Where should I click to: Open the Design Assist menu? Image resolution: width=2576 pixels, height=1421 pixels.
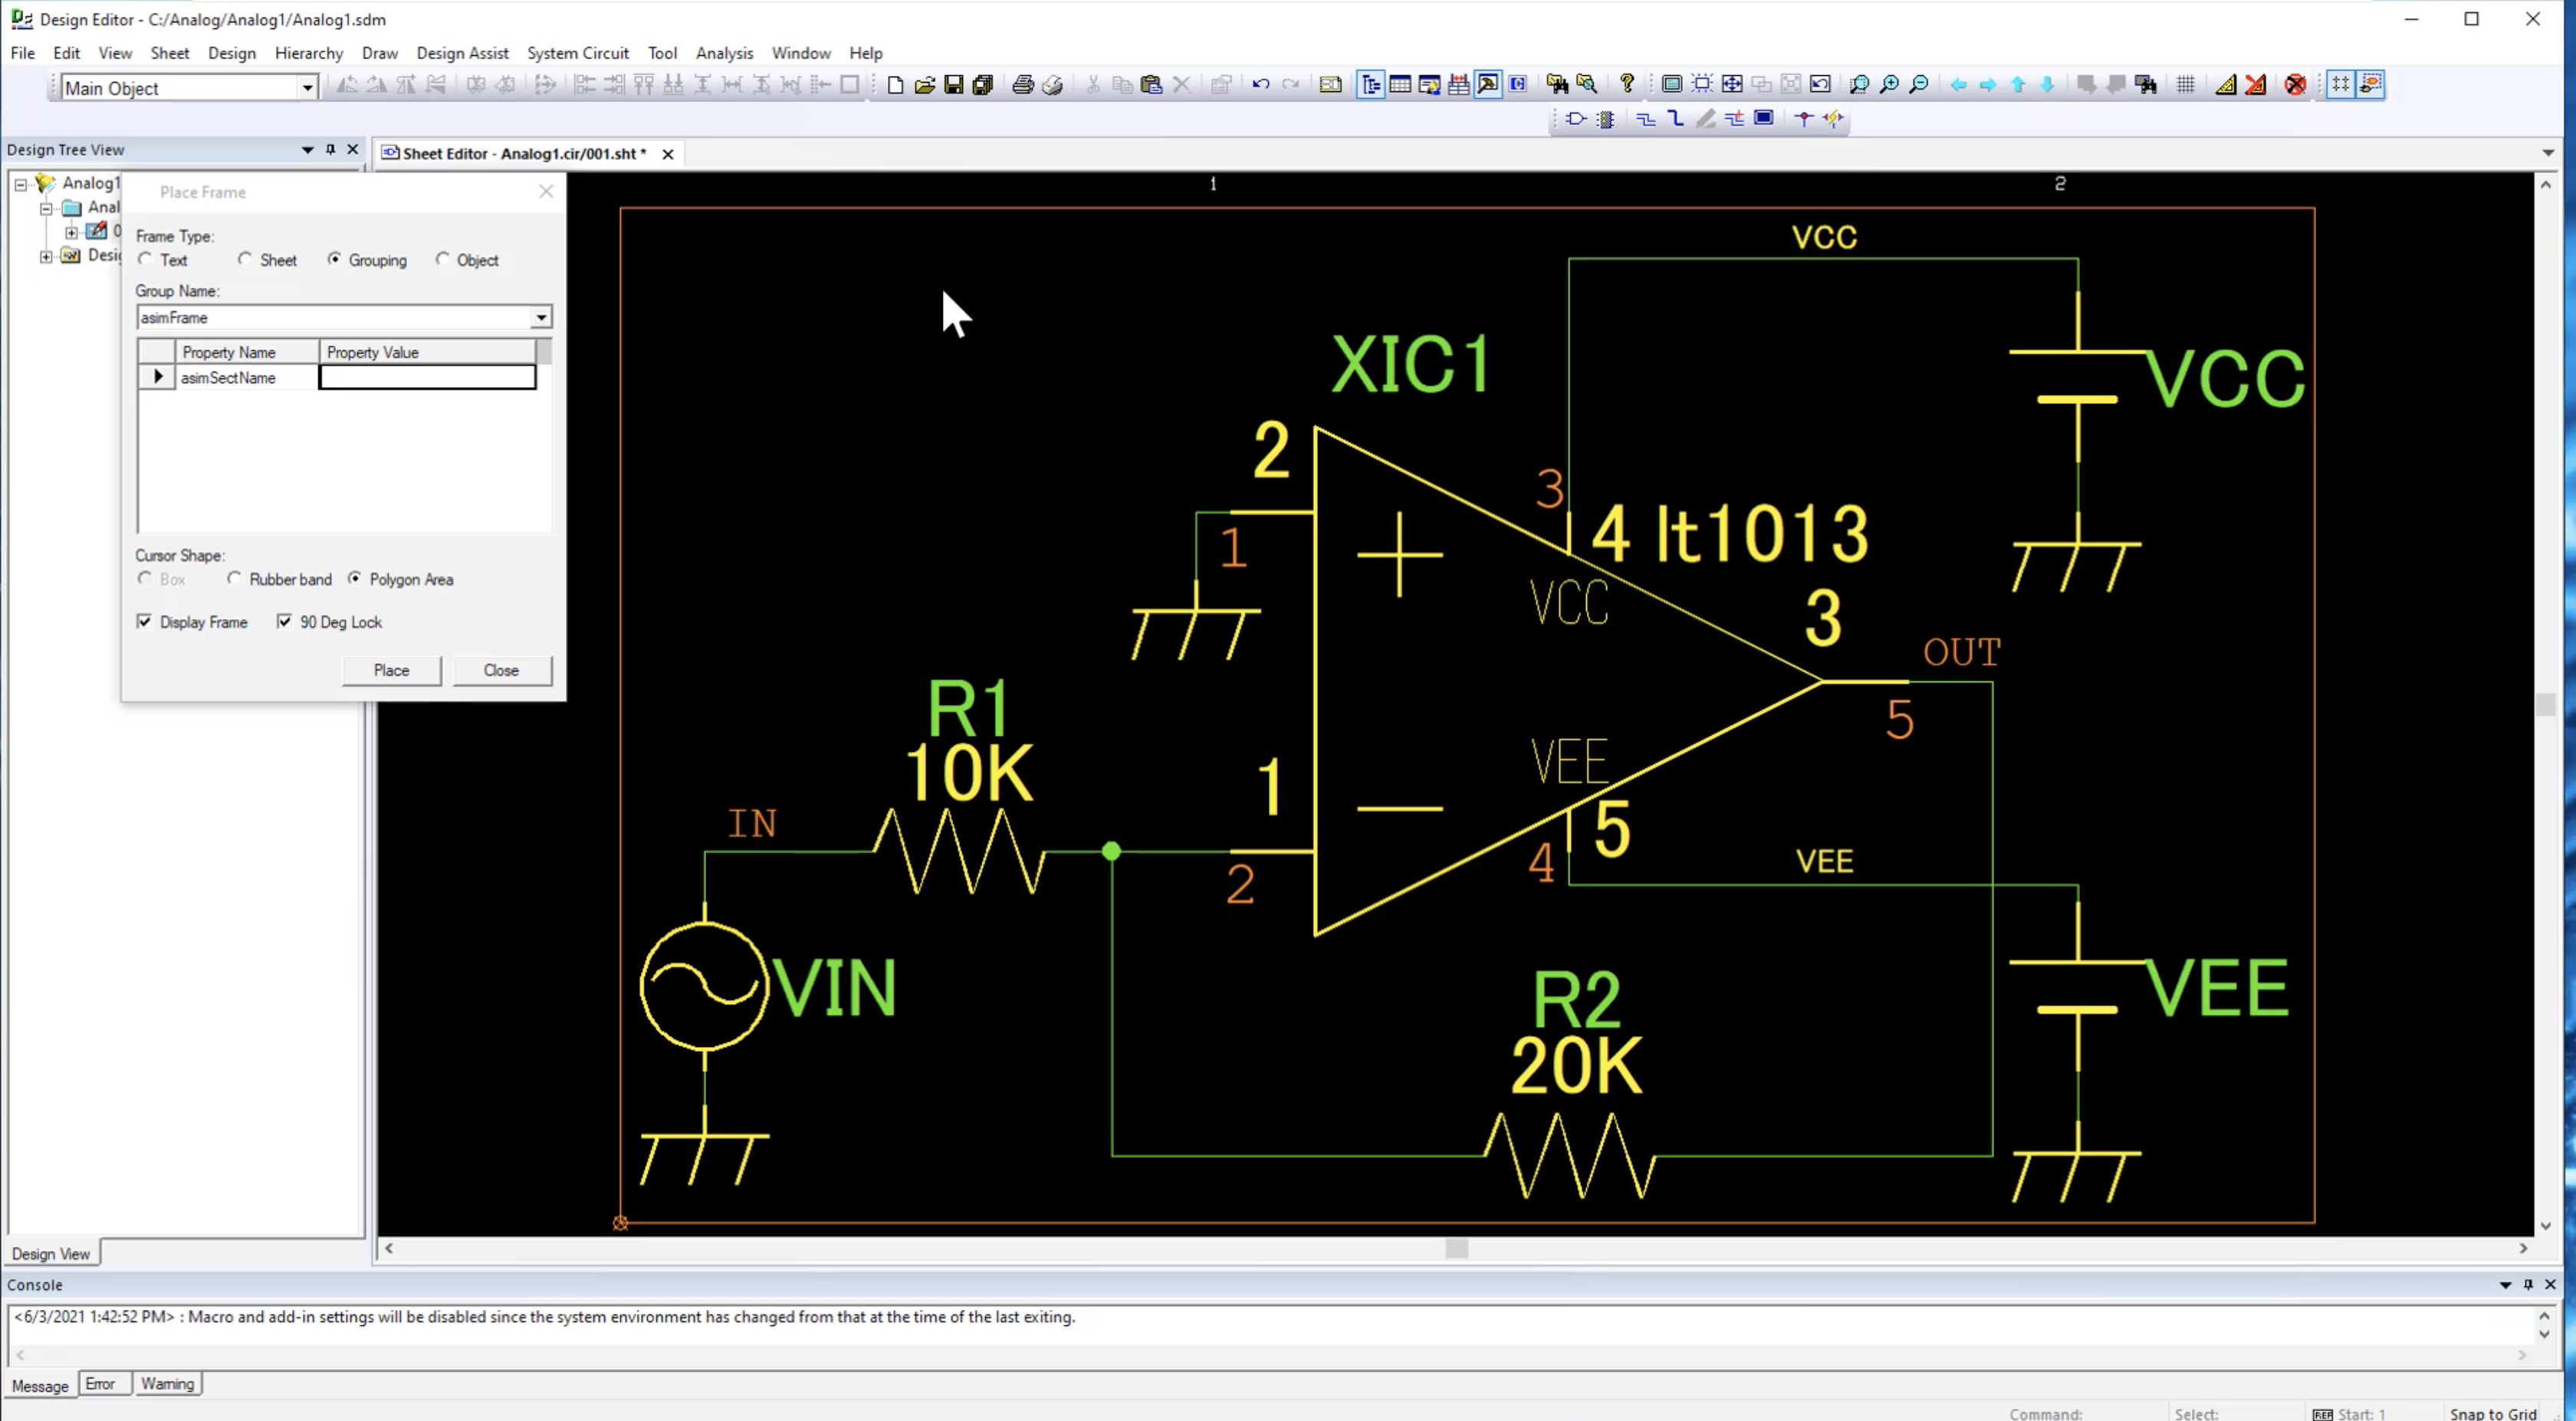coord(462,53)
